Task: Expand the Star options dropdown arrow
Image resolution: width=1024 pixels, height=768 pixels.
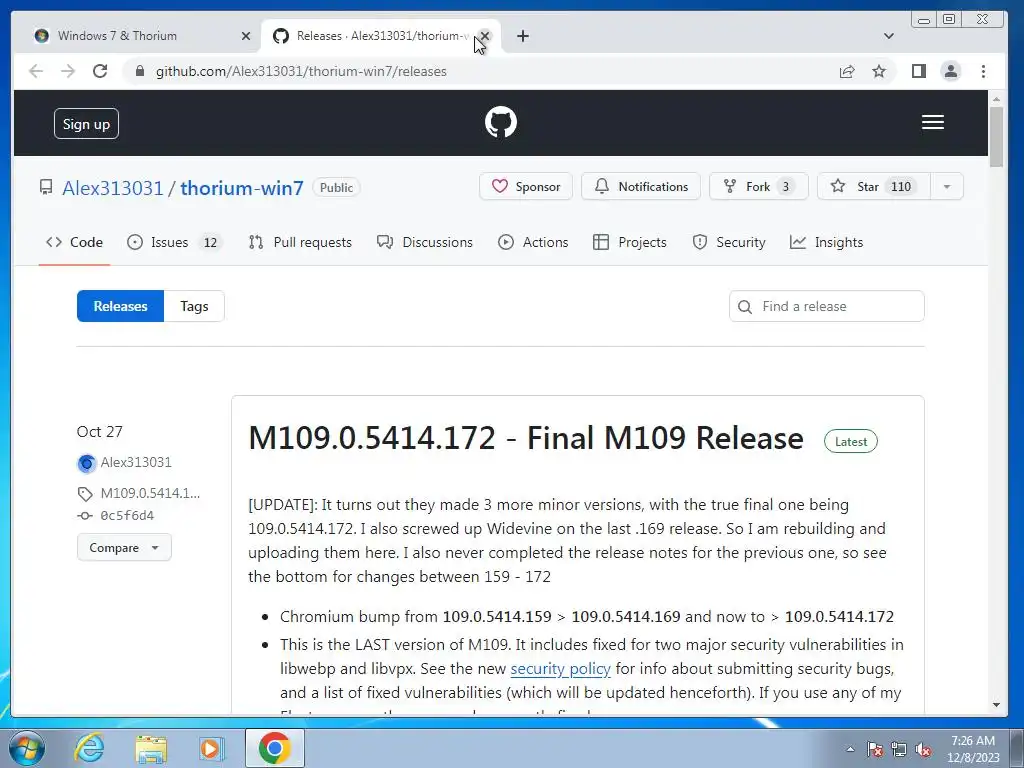Action: (x=946, y=187)
